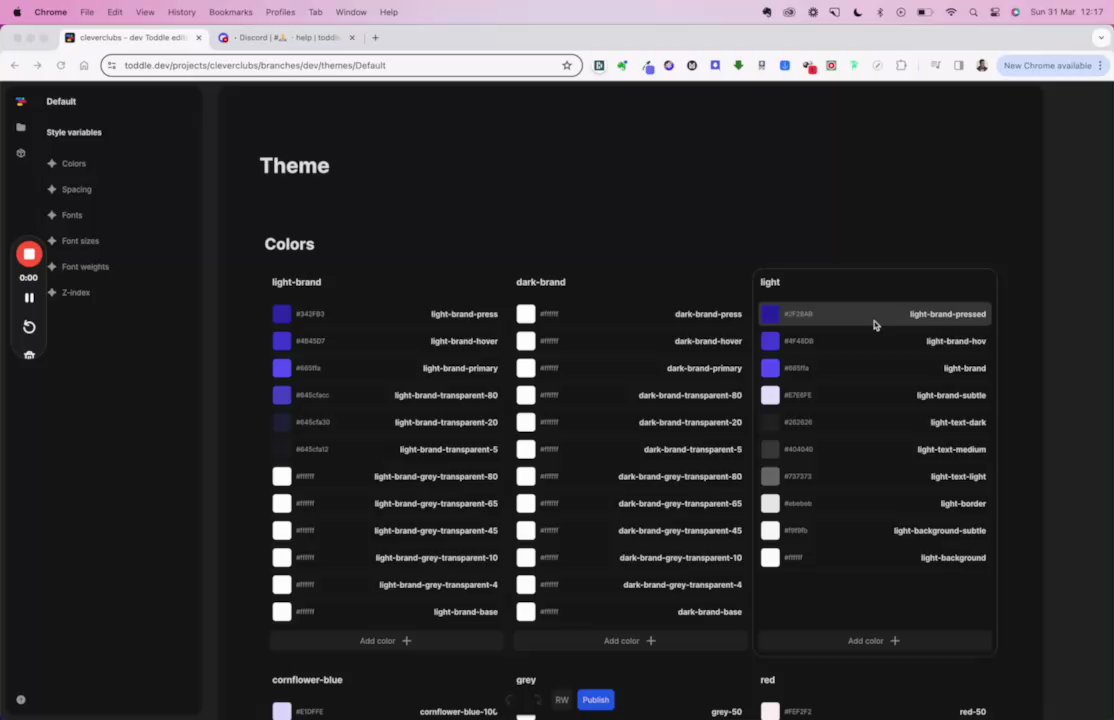Restart the recording with the circular arrow
This screenshot has width=1114, height=720.
tap(29, 327)
